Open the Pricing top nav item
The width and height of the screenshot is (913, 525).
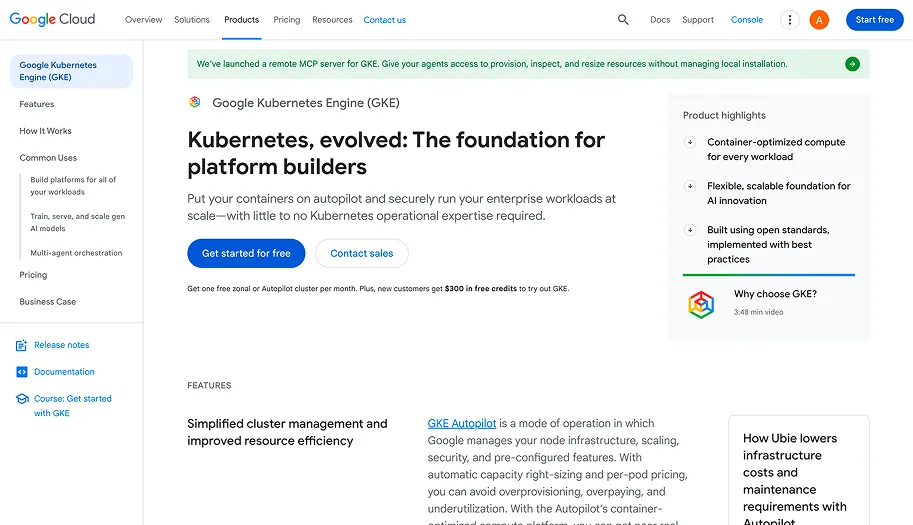pos(286,20)
